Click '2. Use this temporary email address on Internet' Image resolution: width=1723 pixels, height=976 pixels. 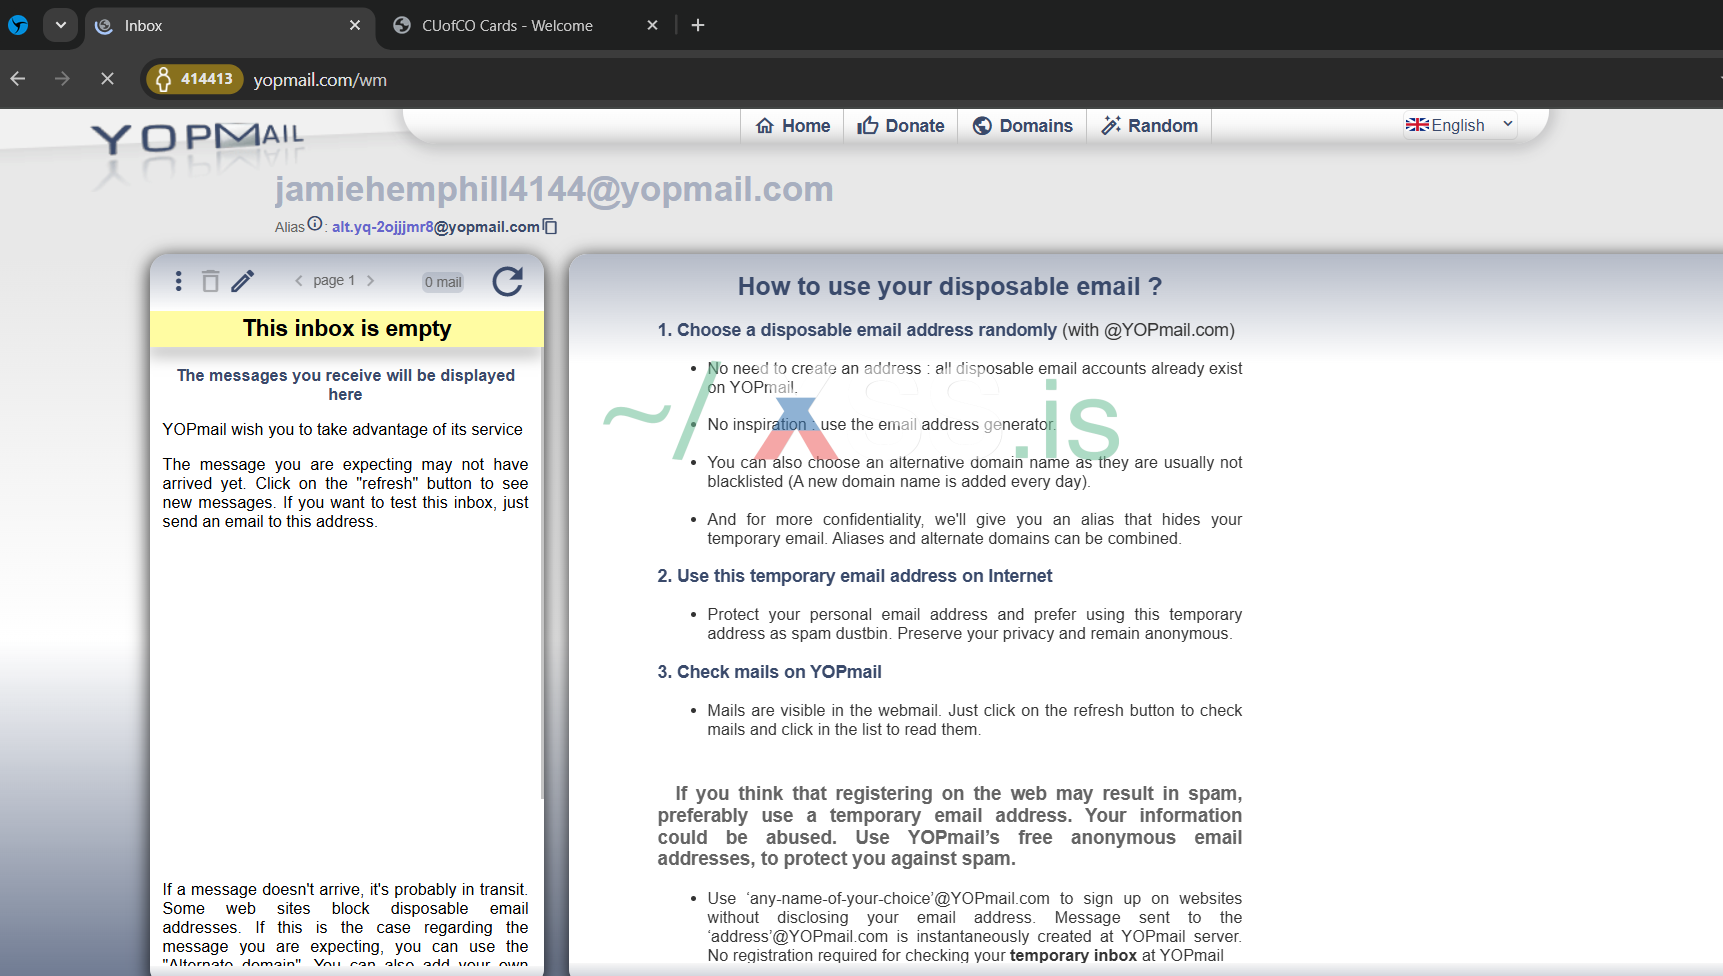[x=855, y=576]
